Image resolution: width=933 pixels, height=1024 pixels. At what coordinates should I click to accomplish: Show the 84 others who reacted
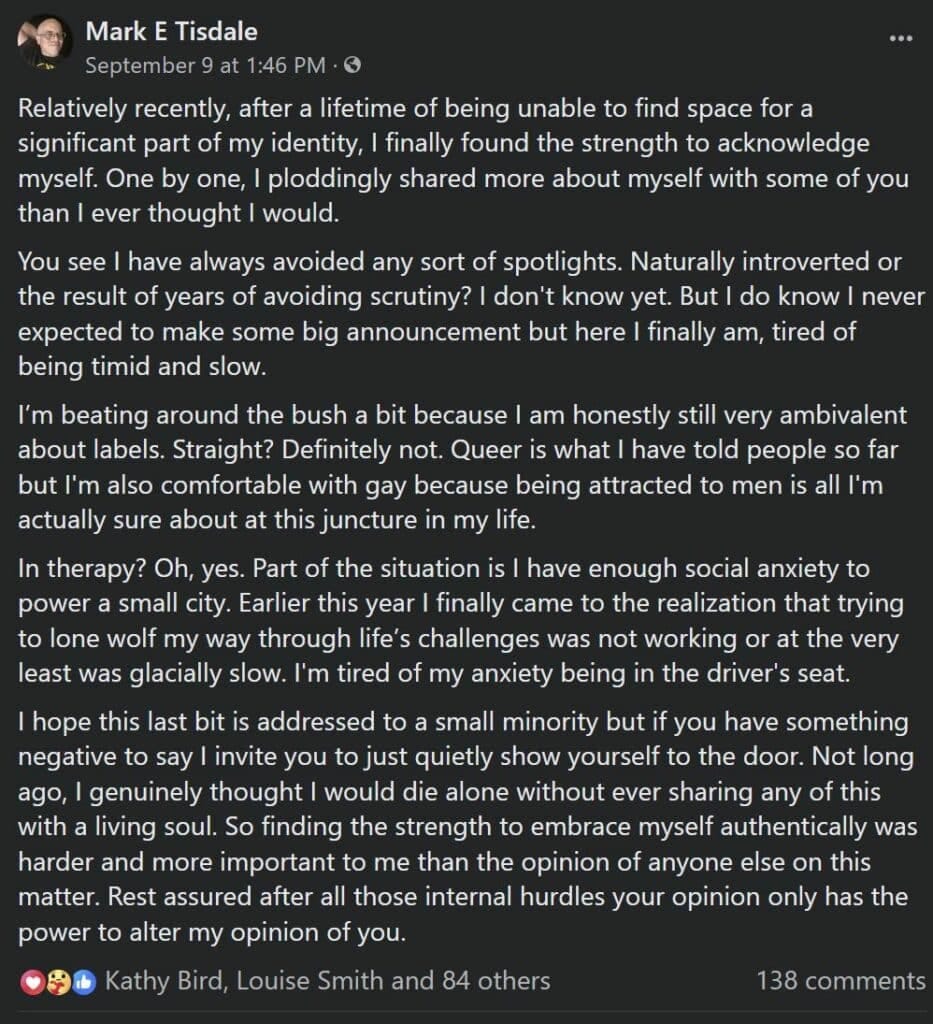(496, 981)
